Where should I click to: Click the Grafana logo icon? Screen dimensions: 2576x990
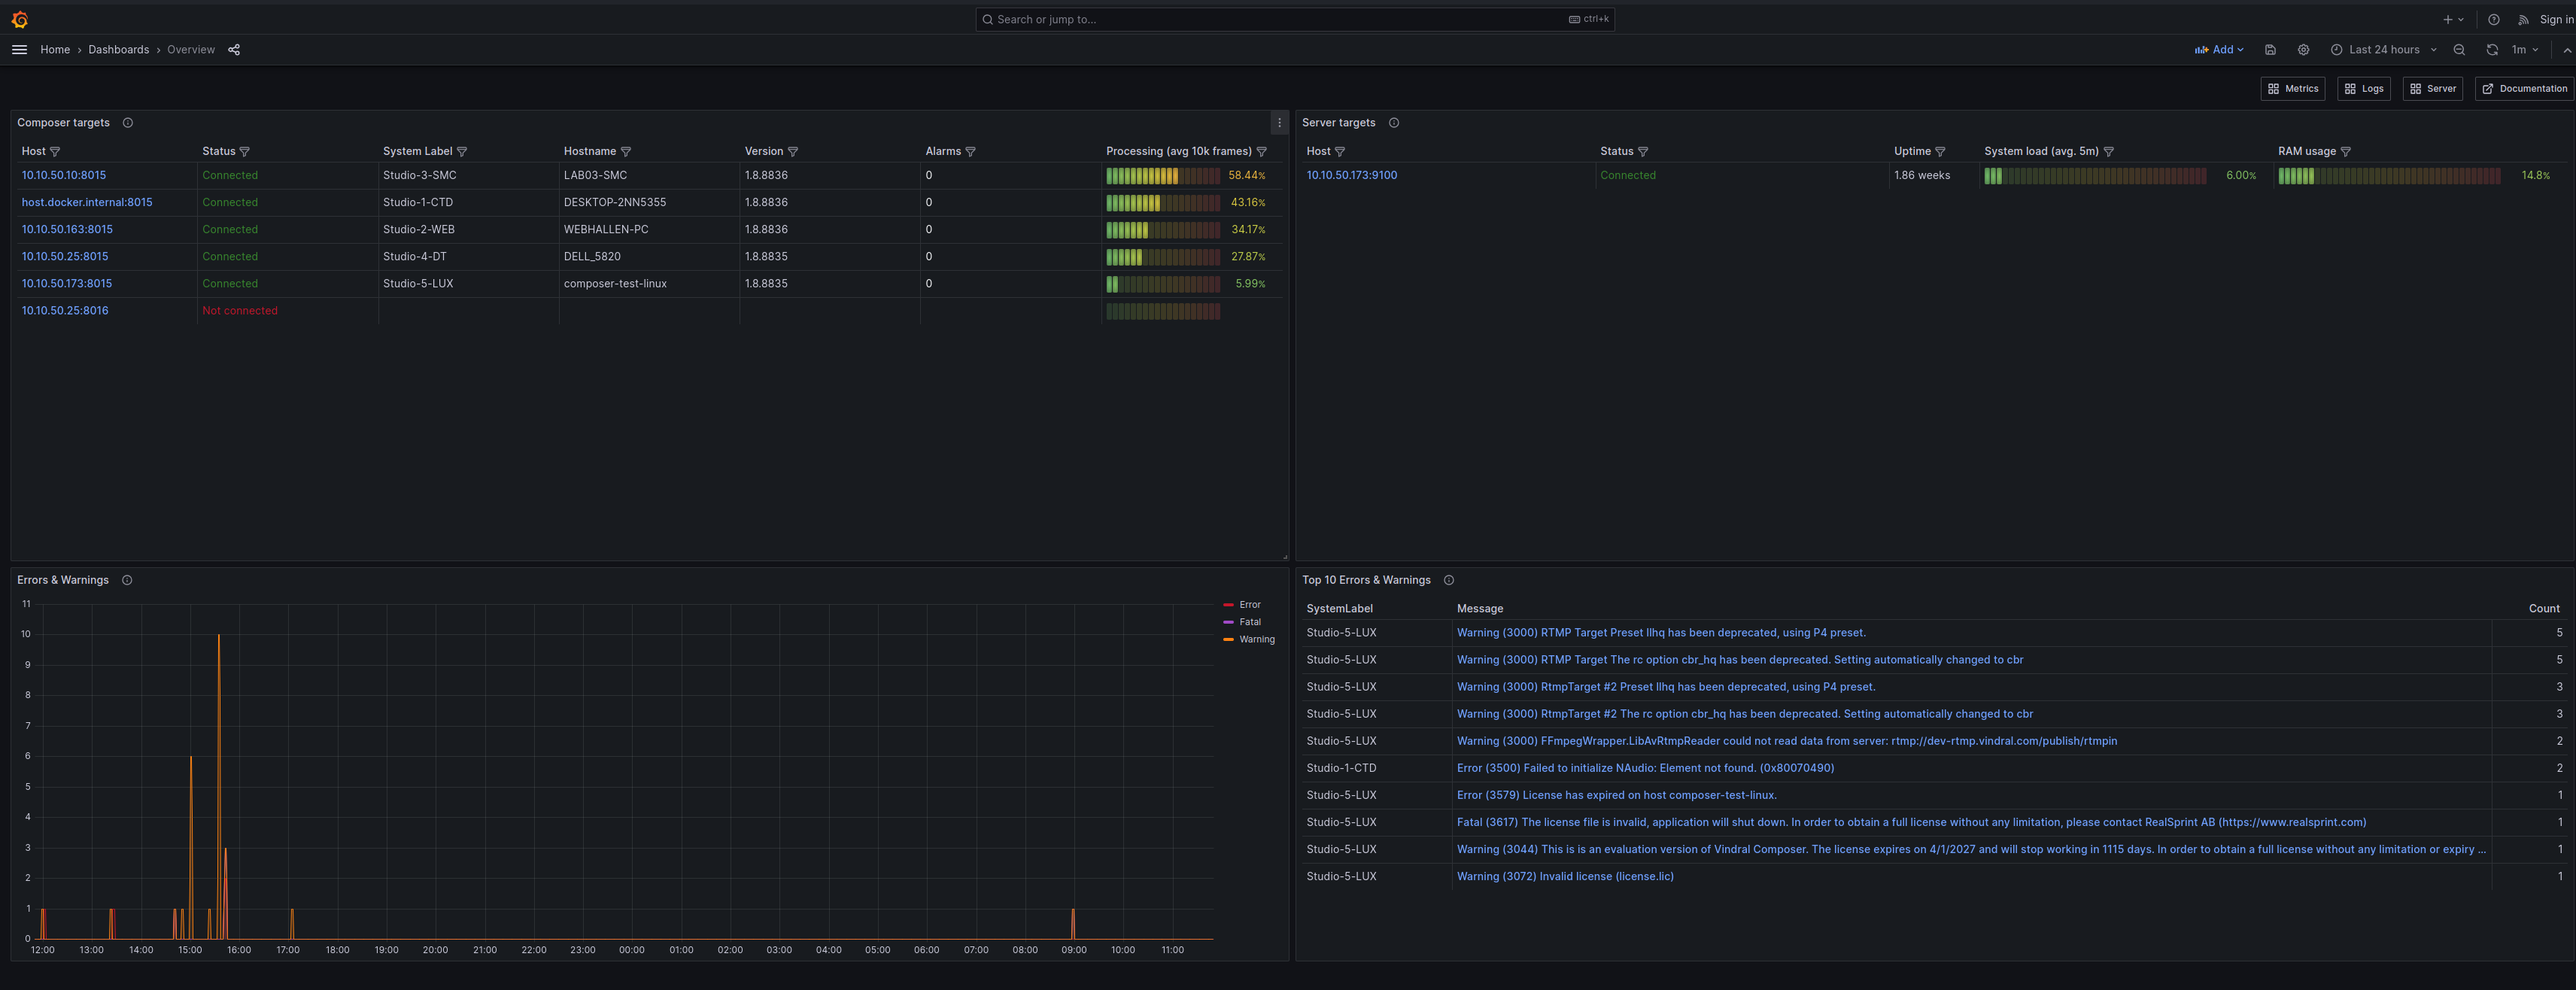[x=19, y=19]
